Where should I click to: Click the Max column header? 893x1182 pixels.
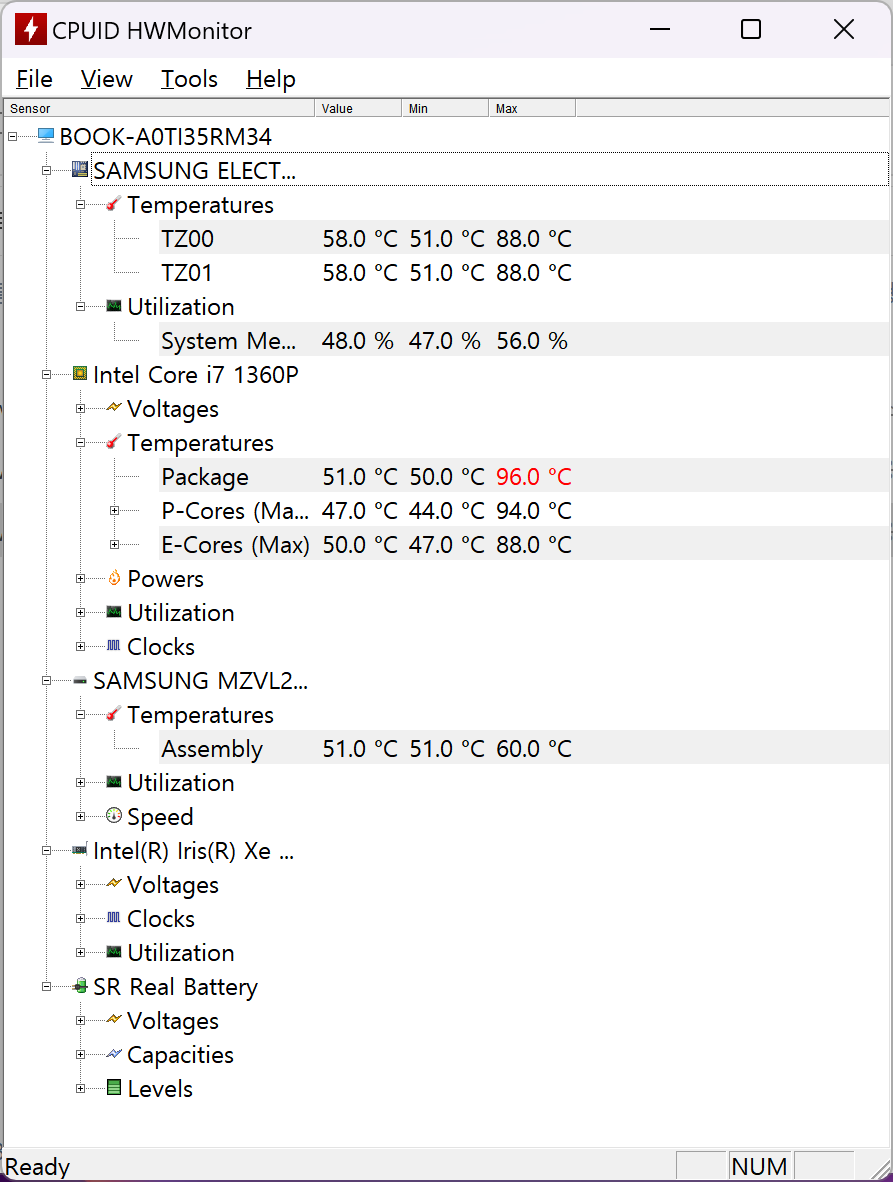(x=532, y=109)
